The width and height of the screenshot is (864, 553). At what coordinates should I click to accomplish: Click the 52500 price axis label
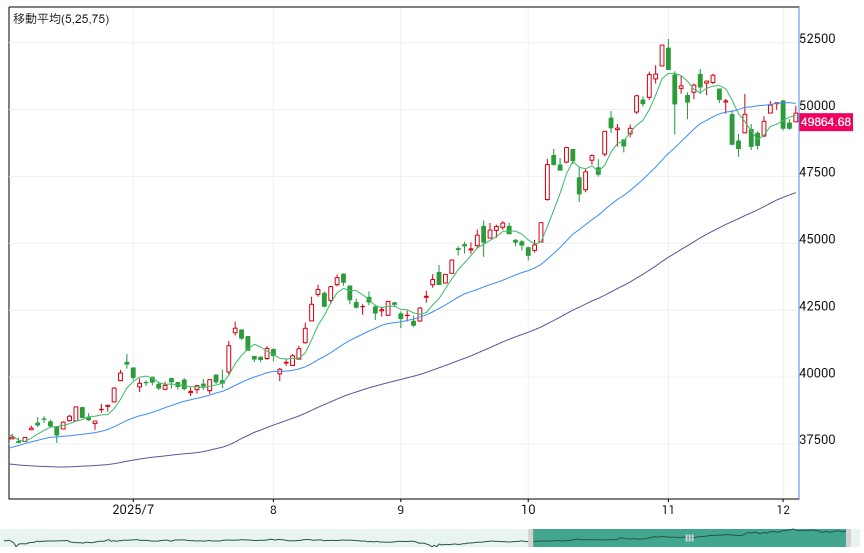817,39
